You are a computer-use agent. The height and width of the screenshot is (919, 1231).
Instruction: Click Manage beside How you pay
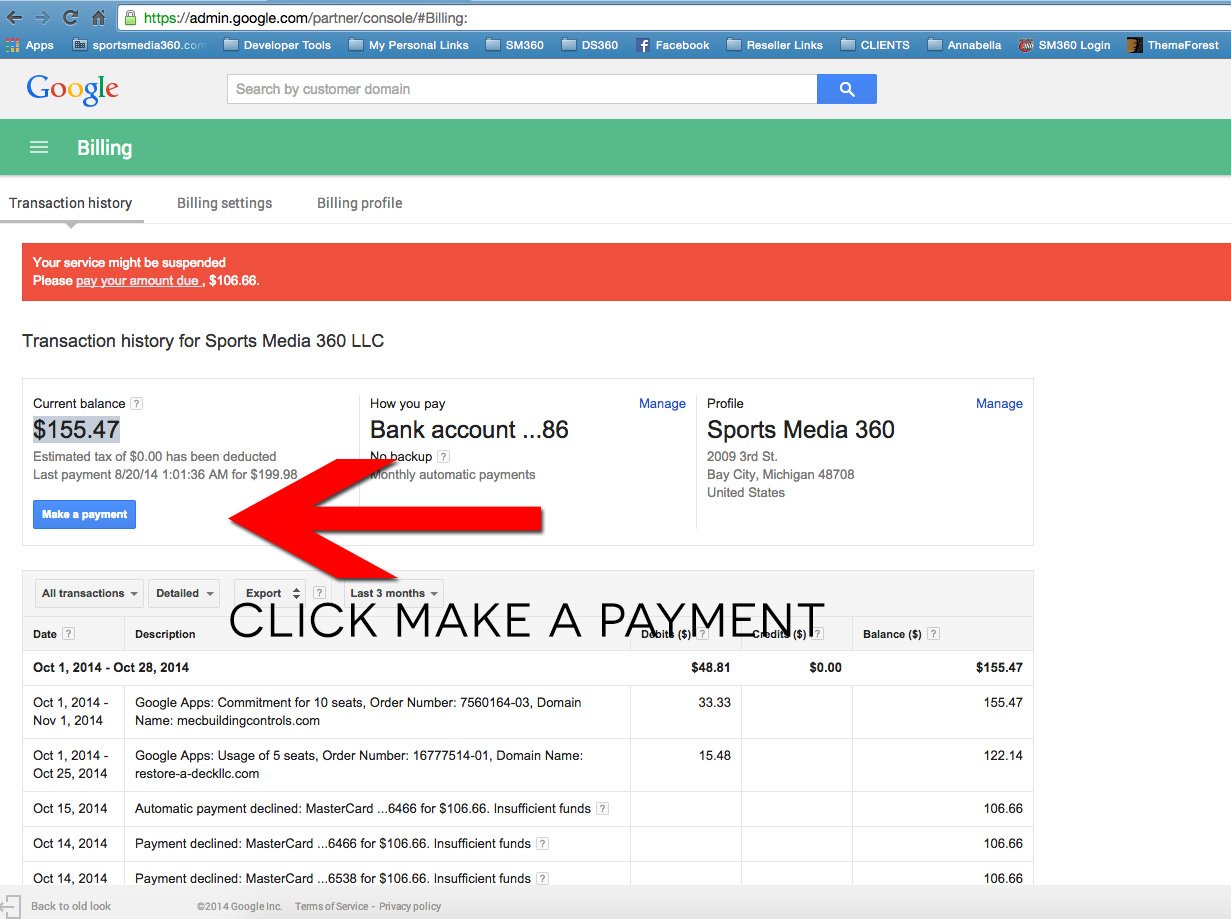click(662, 404)
